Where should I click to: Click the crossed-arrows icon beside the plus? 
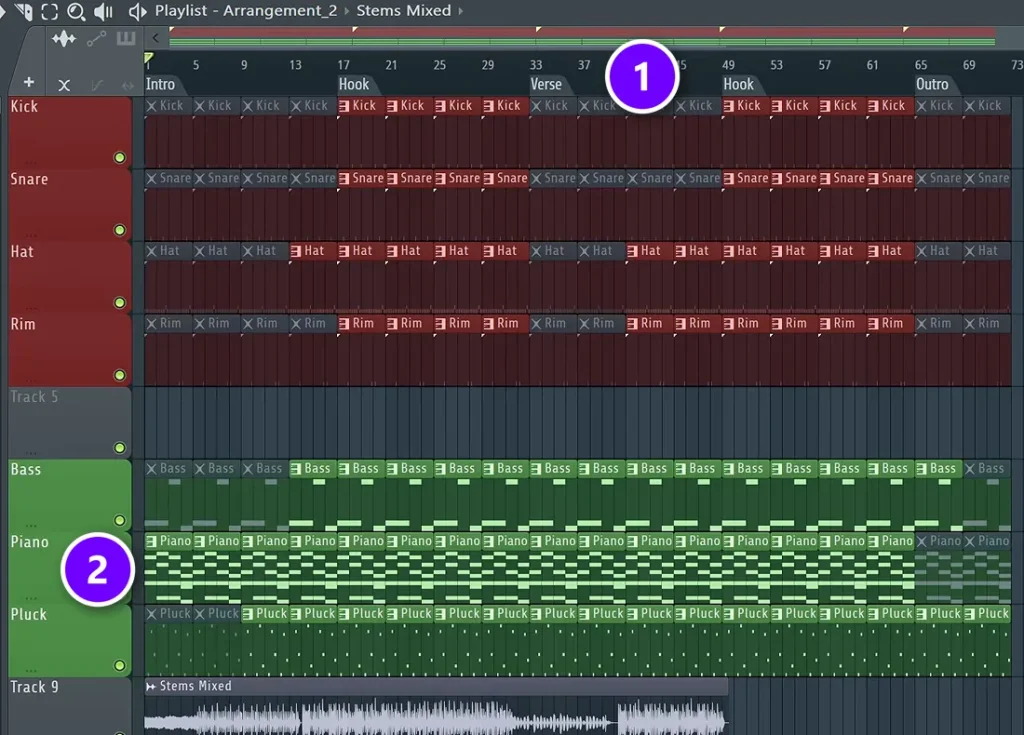pos(64,85)
